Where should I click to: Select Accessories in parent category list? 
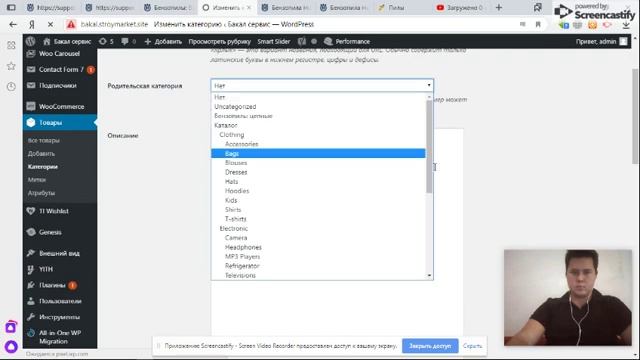(x=318, y=144)
